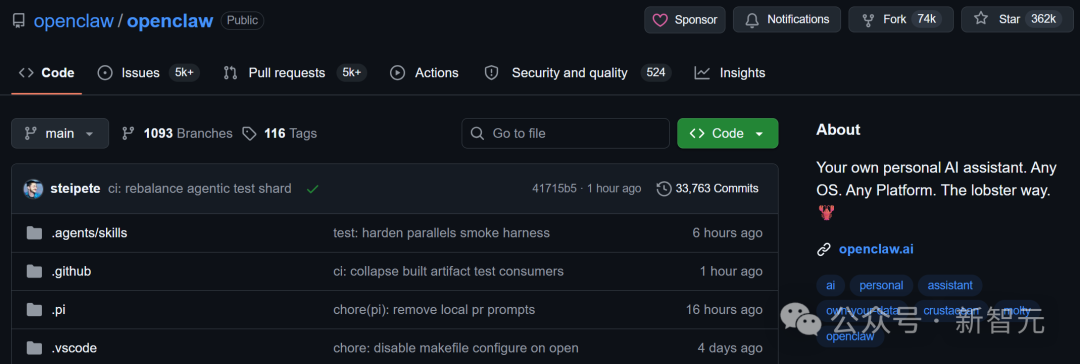Image resolution: width=1080 pixels, height=364 pixels.
Task: Click the chain link icon beside openclaw.ai
Action: point(824,250)
